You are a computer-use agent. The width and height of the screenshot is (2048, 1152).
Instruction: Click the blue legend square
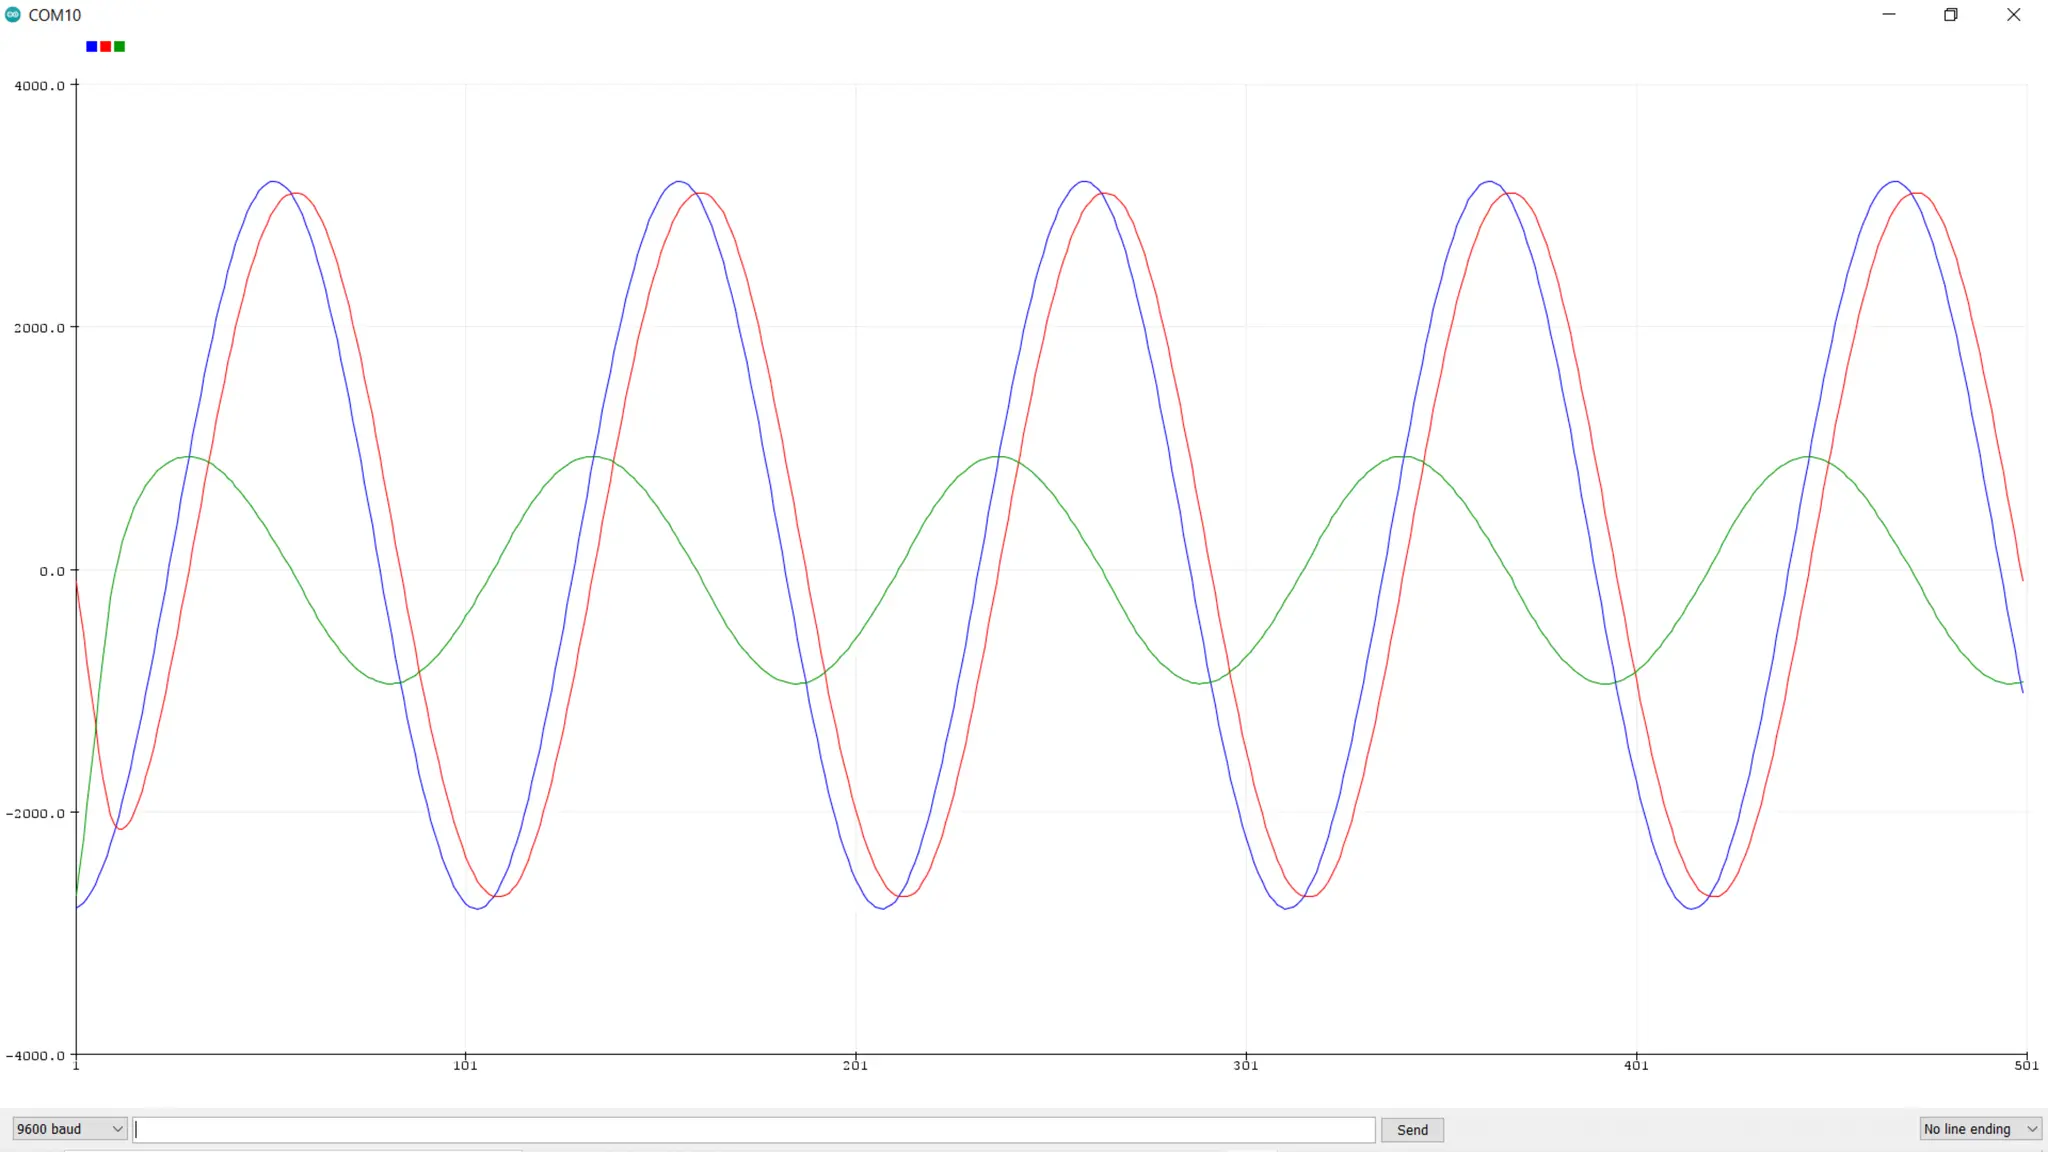[x=92, y=47]
